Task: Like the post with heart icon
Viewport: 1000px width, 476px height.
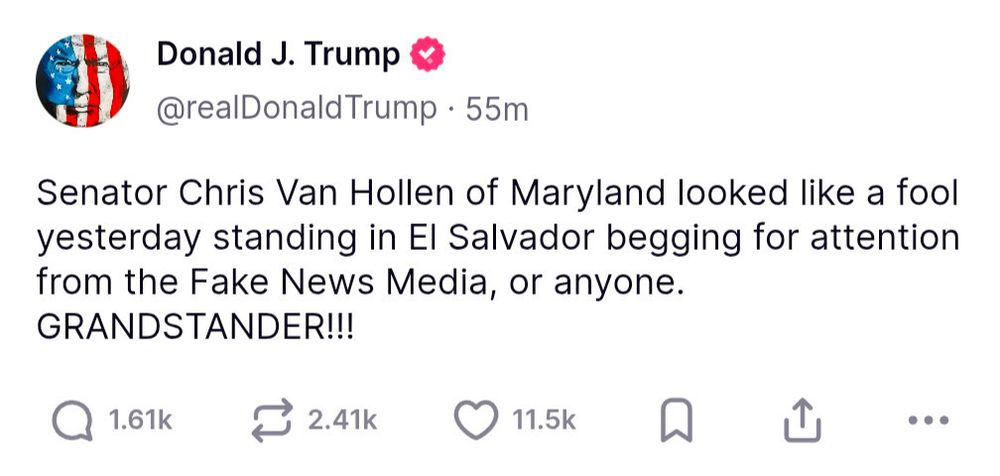Action: [476, 420]
